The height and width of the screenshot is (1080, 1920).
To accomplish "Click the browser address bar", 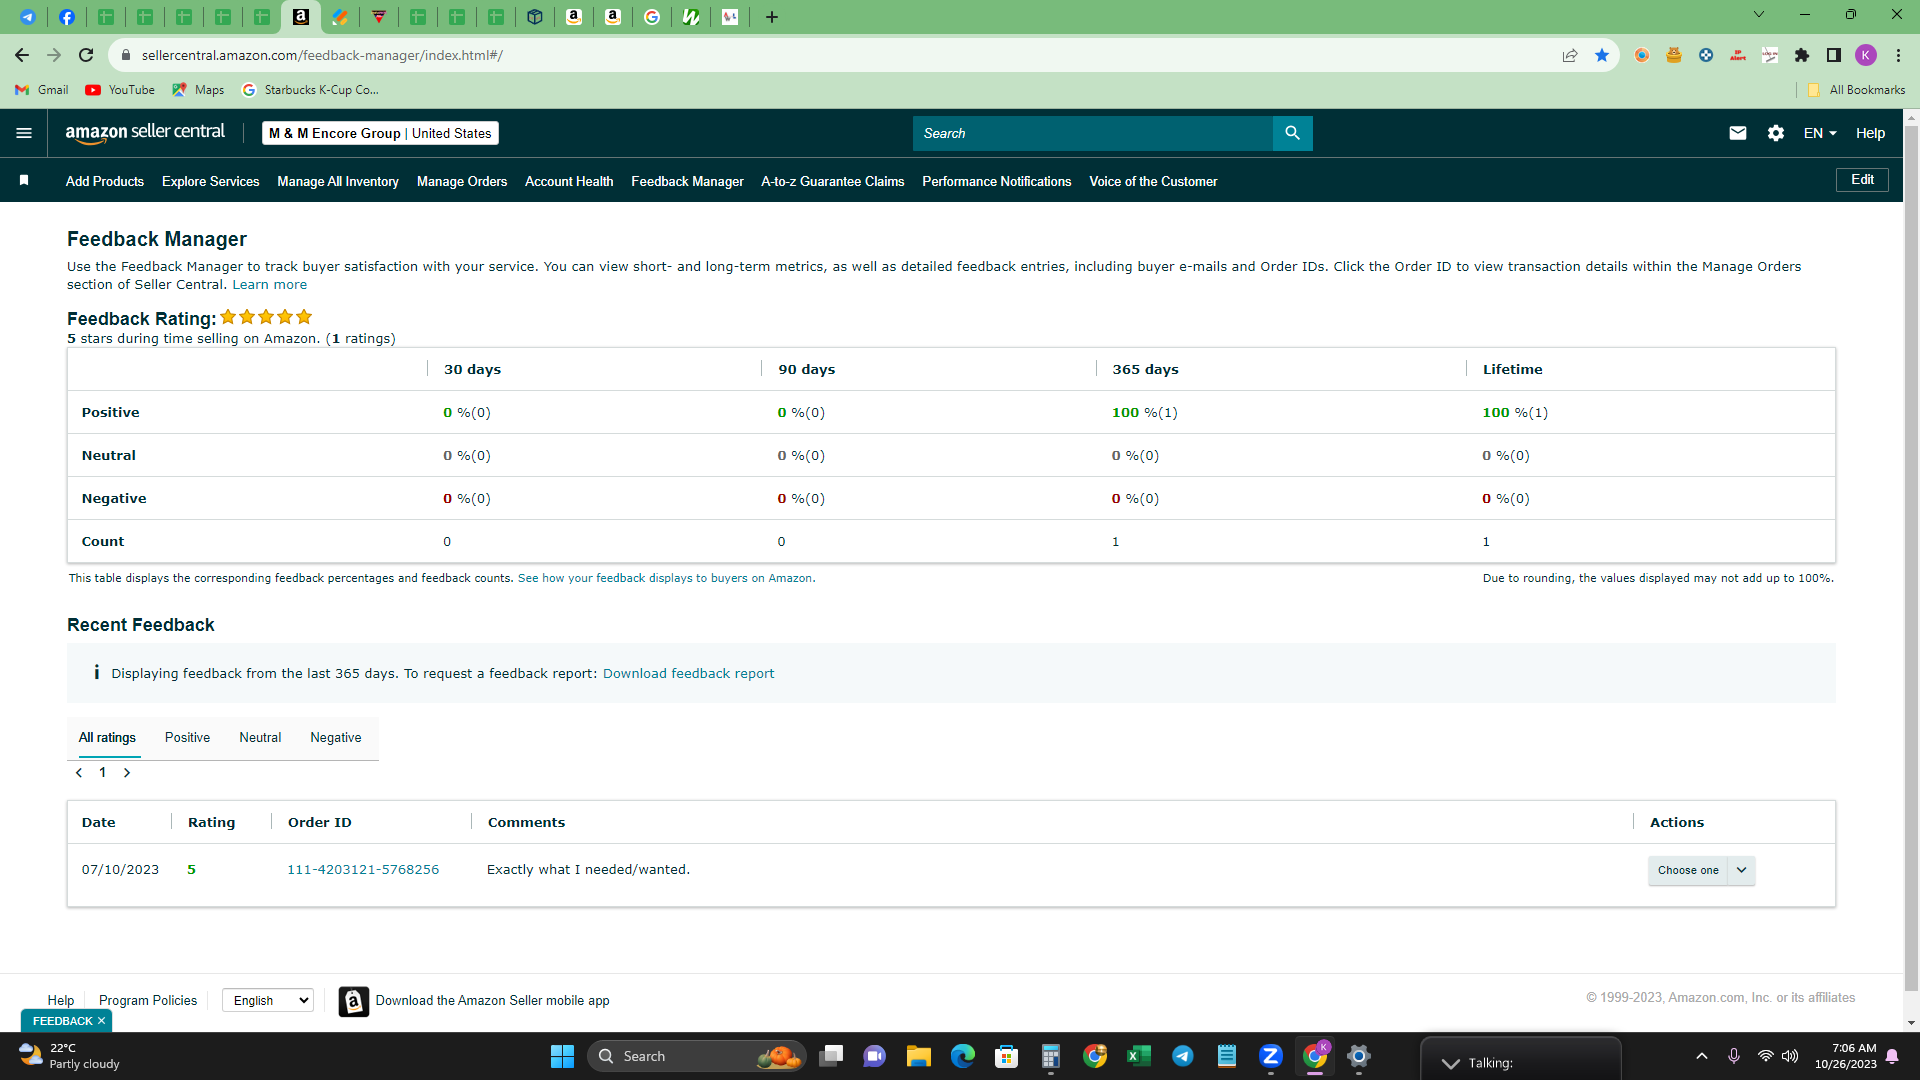I will coord(840,55).
